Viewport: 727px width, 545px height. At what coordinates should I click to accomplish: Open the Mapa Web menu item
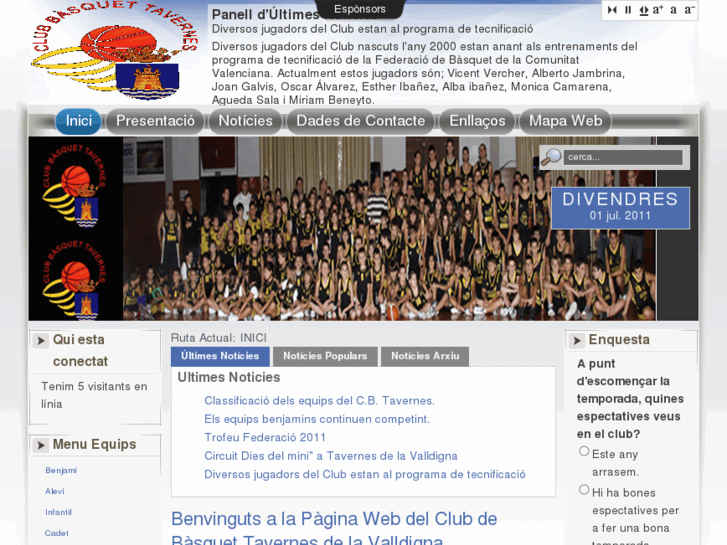pyautogui.click(x=565, y=121)
